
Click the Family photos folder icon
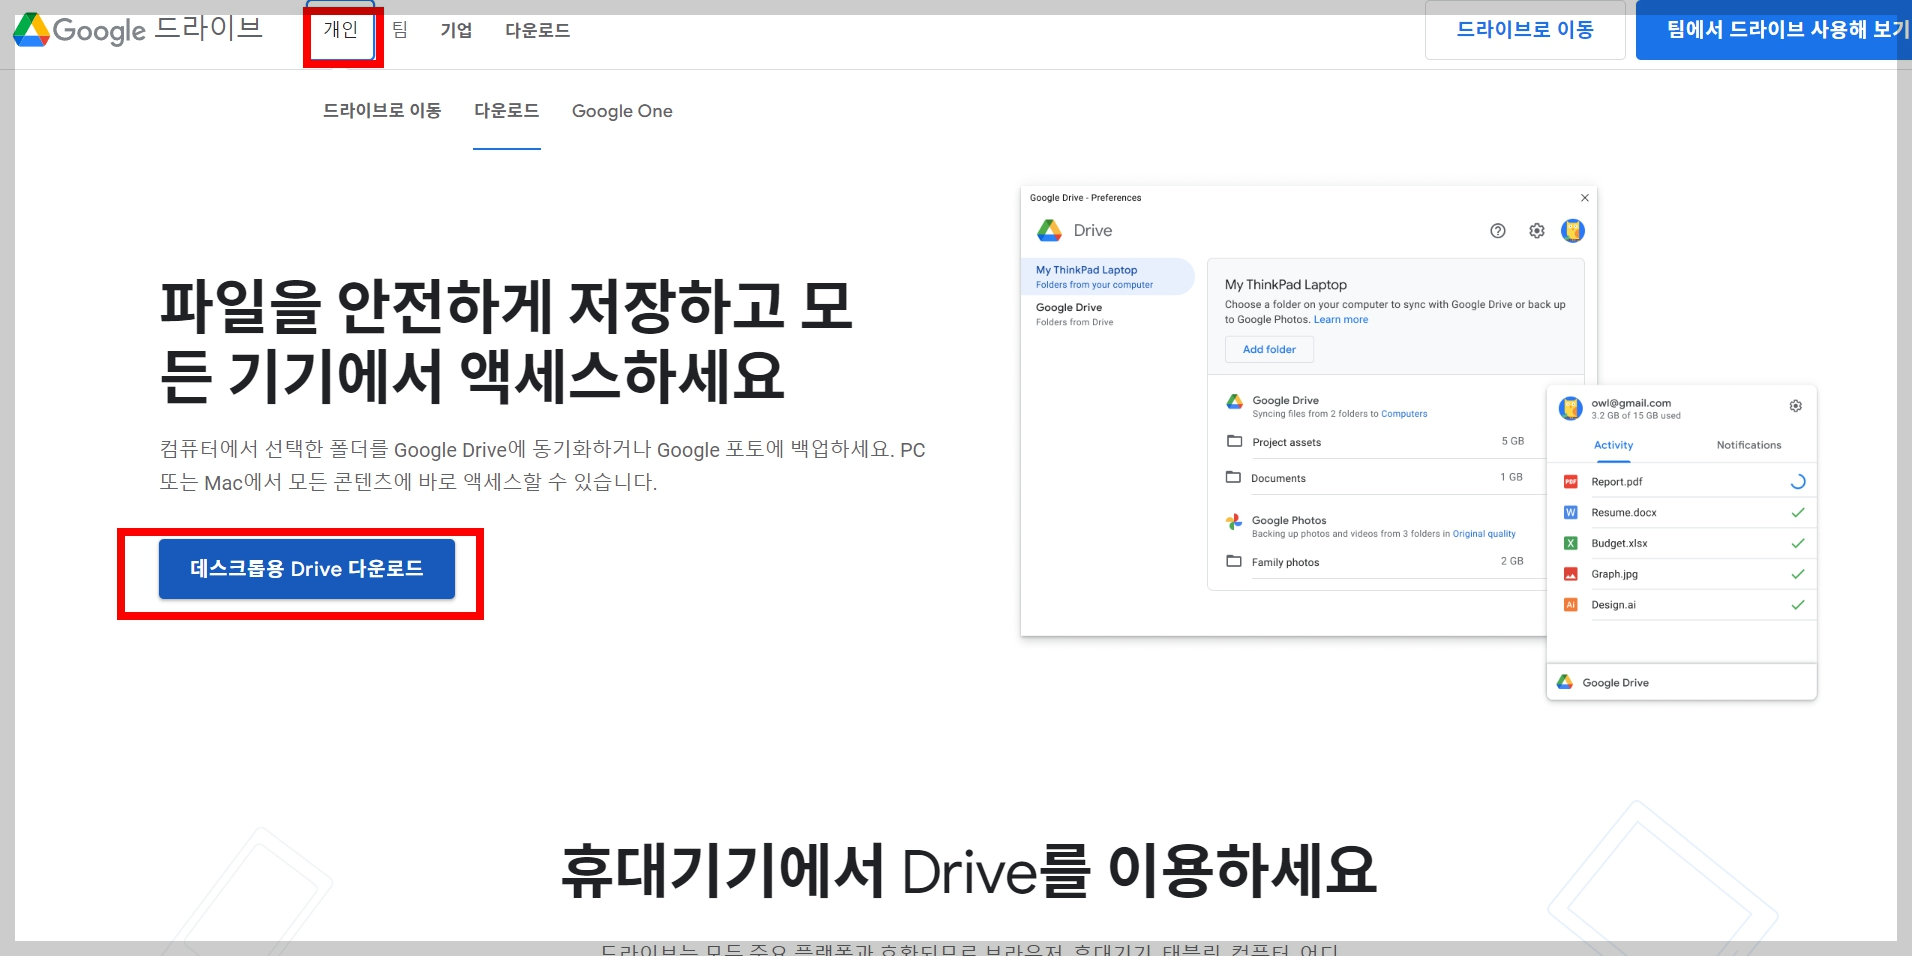tap(1234, 561)
